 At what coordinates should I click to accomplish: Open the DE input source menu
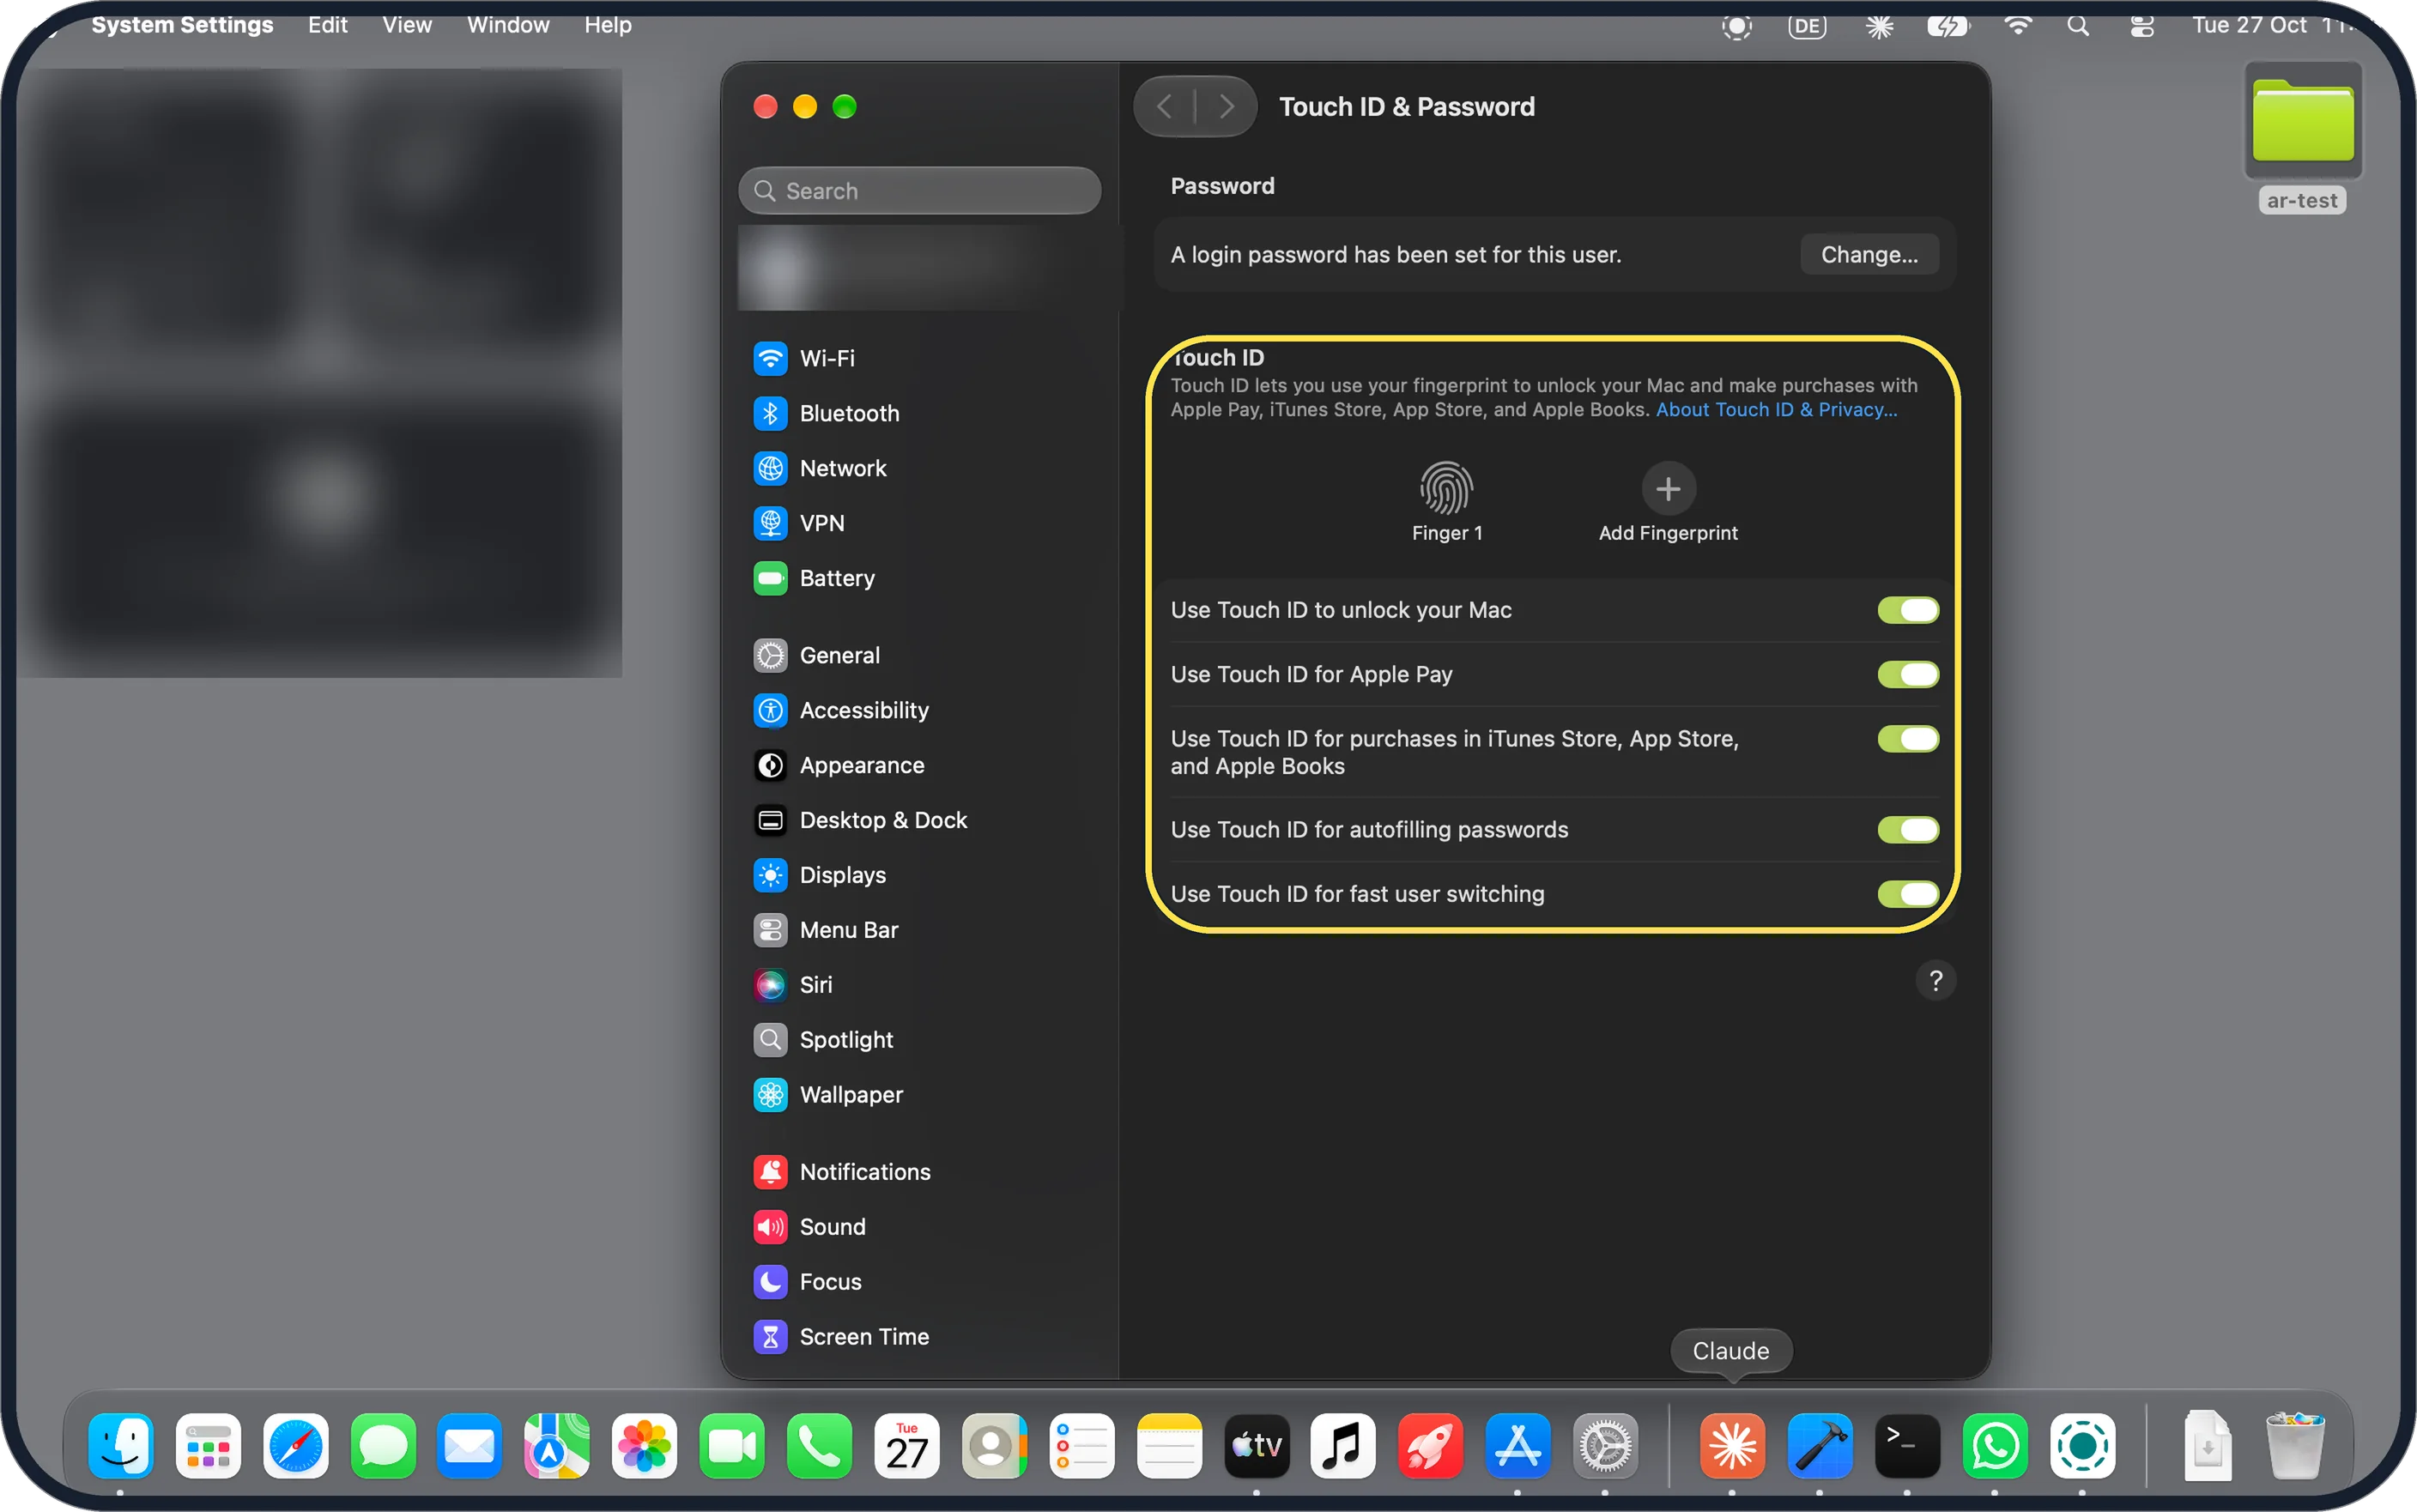(1806, 26)
